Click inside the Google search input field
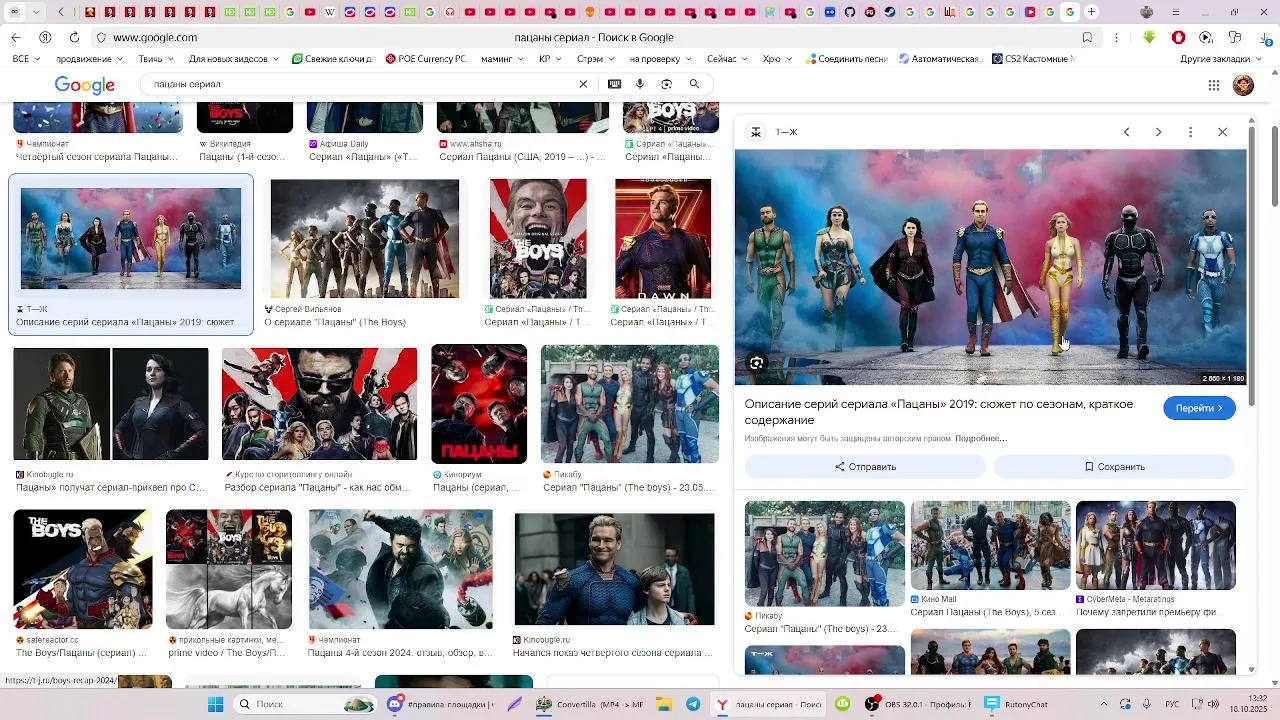This screenshot has height=720, width=1280. [x=360, y=84]
